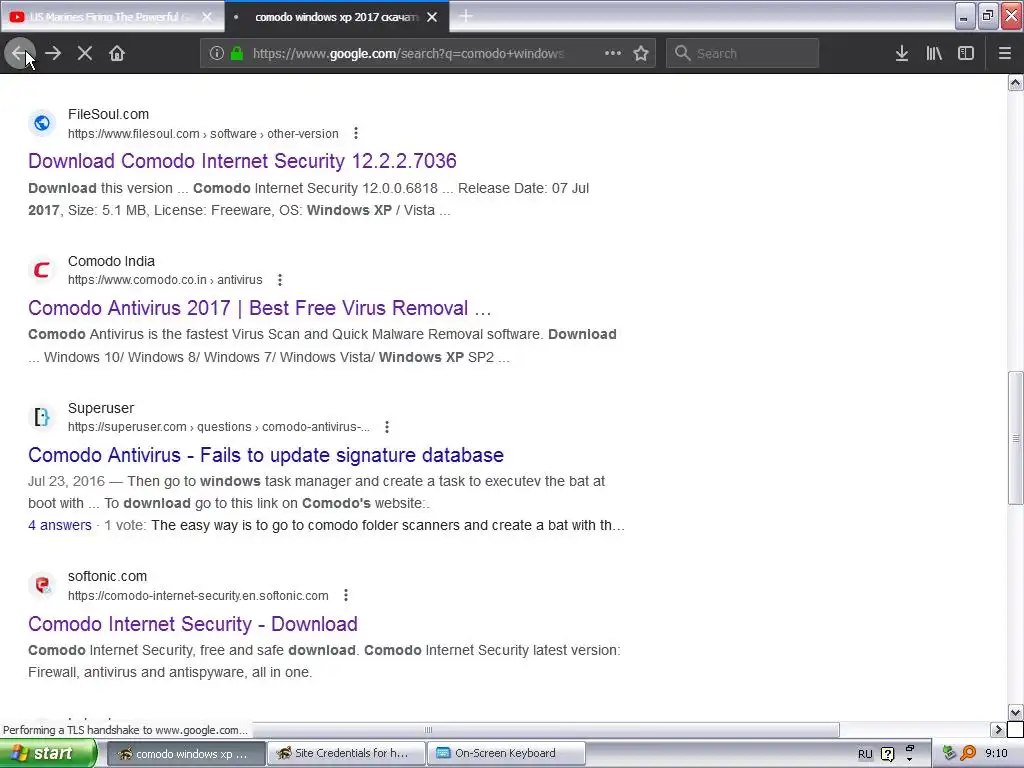The width and height of the screenshot is (1024, 768).
Task: Click the green padlock security icon
Action: pos(236,54)
